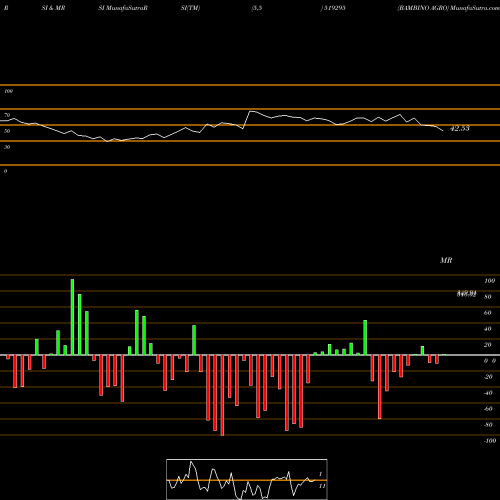Click the '(5,5' parameter text in header
The height and width of the screenshot is (500, 500).
(x=257, y=8)
